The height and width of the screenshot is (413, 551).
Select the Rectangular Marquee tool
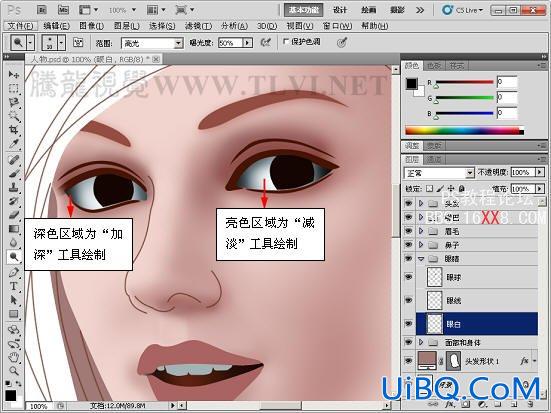pyautogui.click(x=14, y=88)
